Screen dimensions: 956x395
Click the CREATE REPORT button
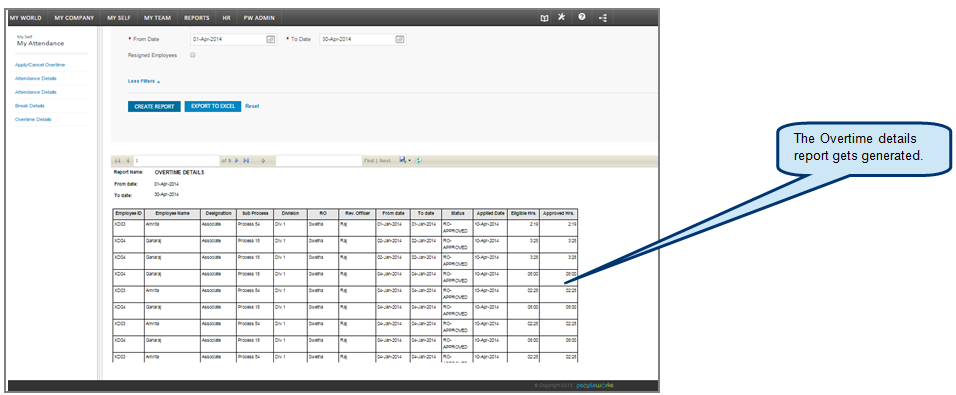(154, 106)
